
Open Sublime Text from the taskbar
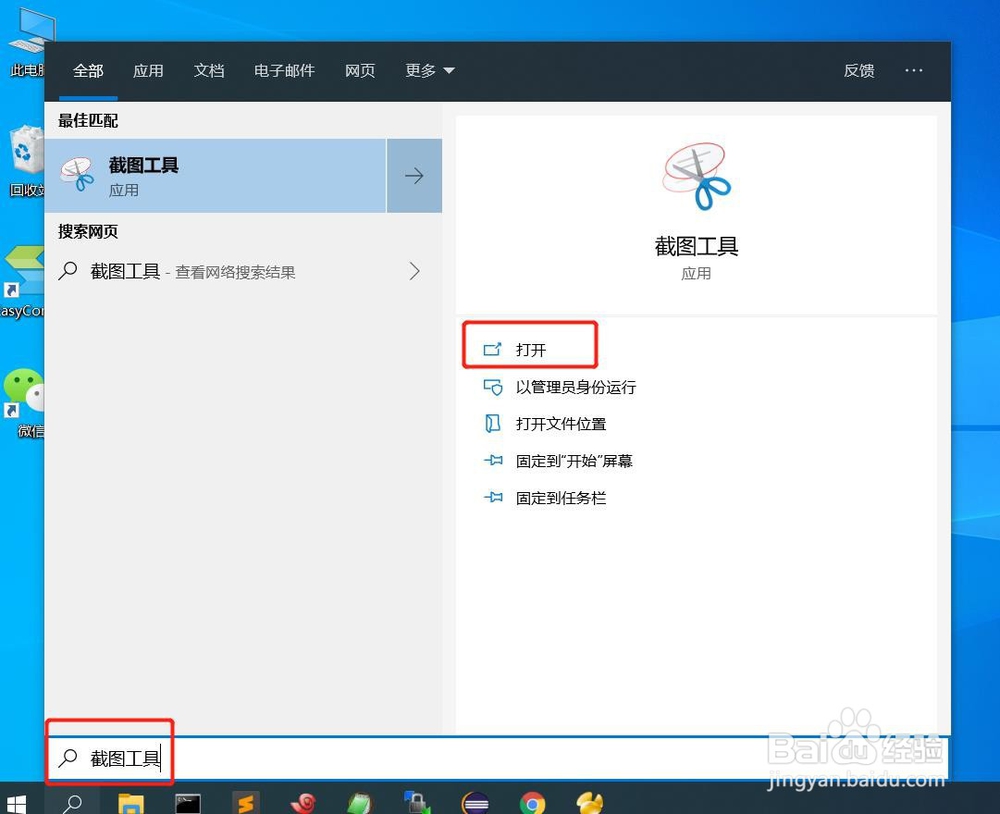click(246, 803)
